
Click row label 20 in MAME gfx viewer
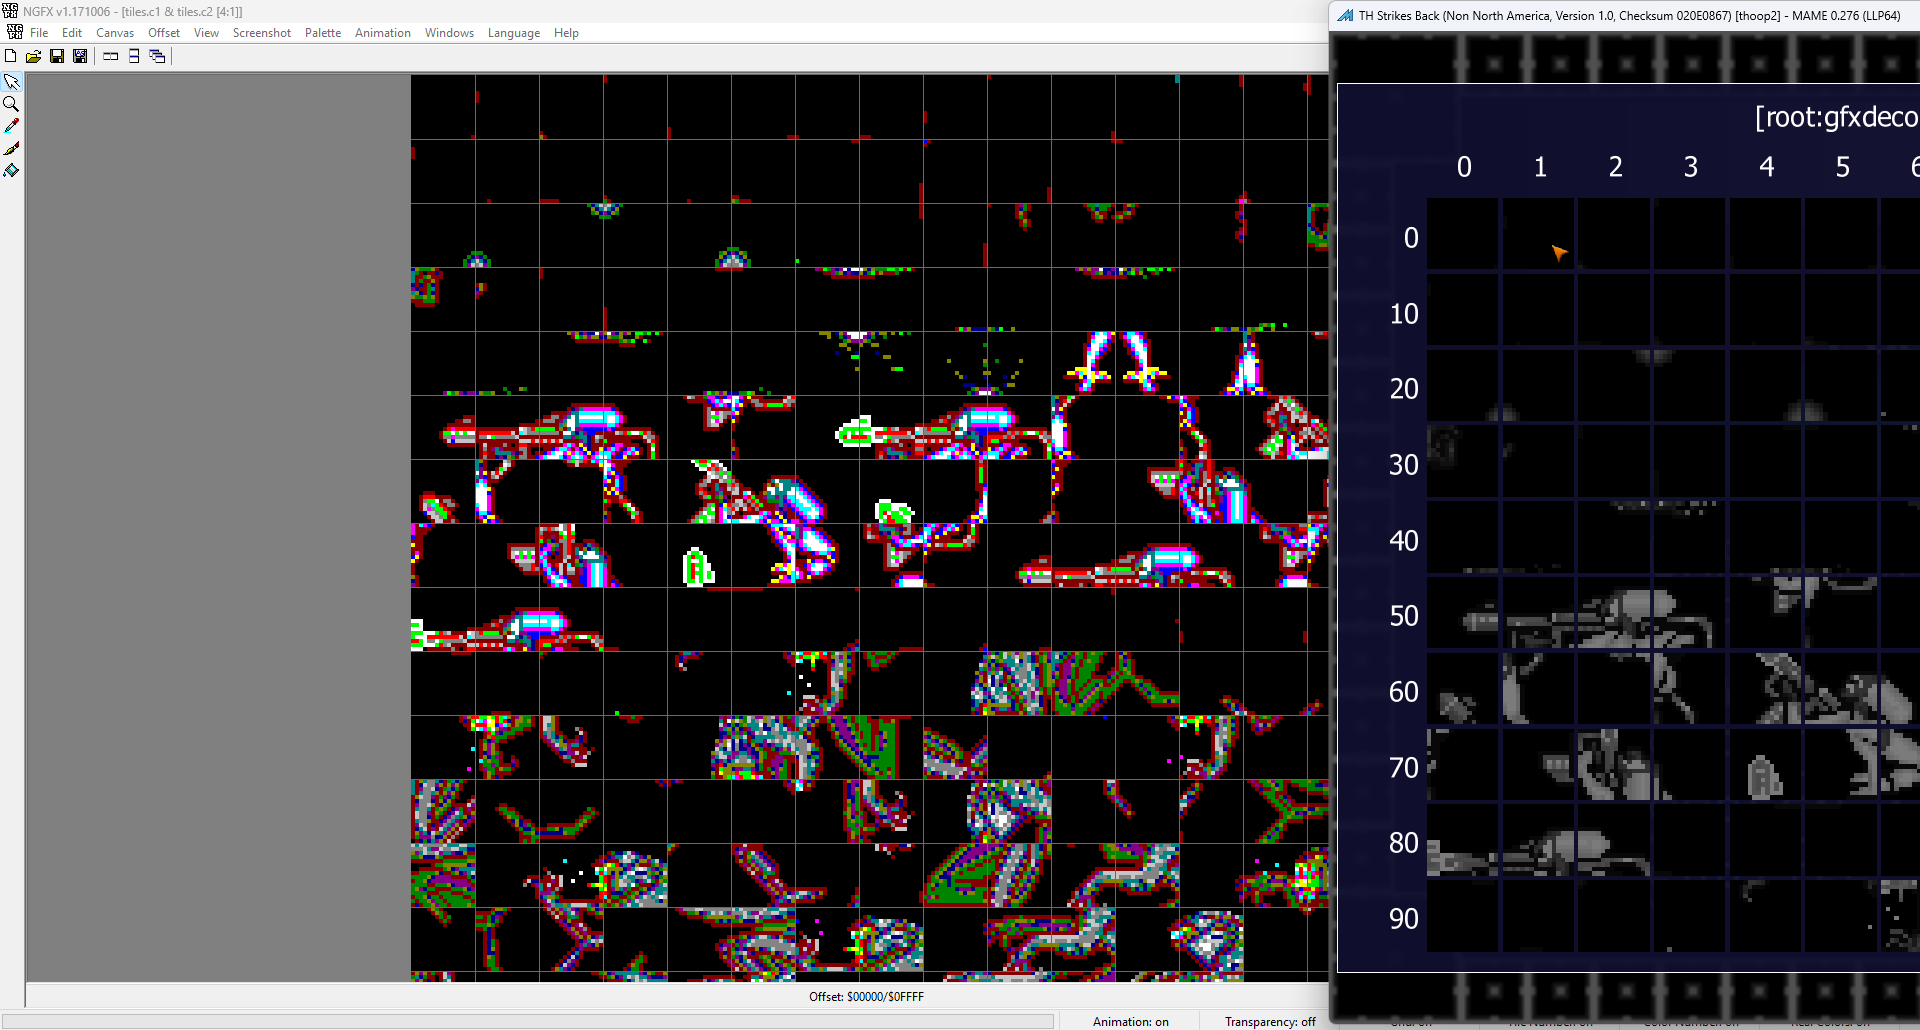pos(1404,389)
